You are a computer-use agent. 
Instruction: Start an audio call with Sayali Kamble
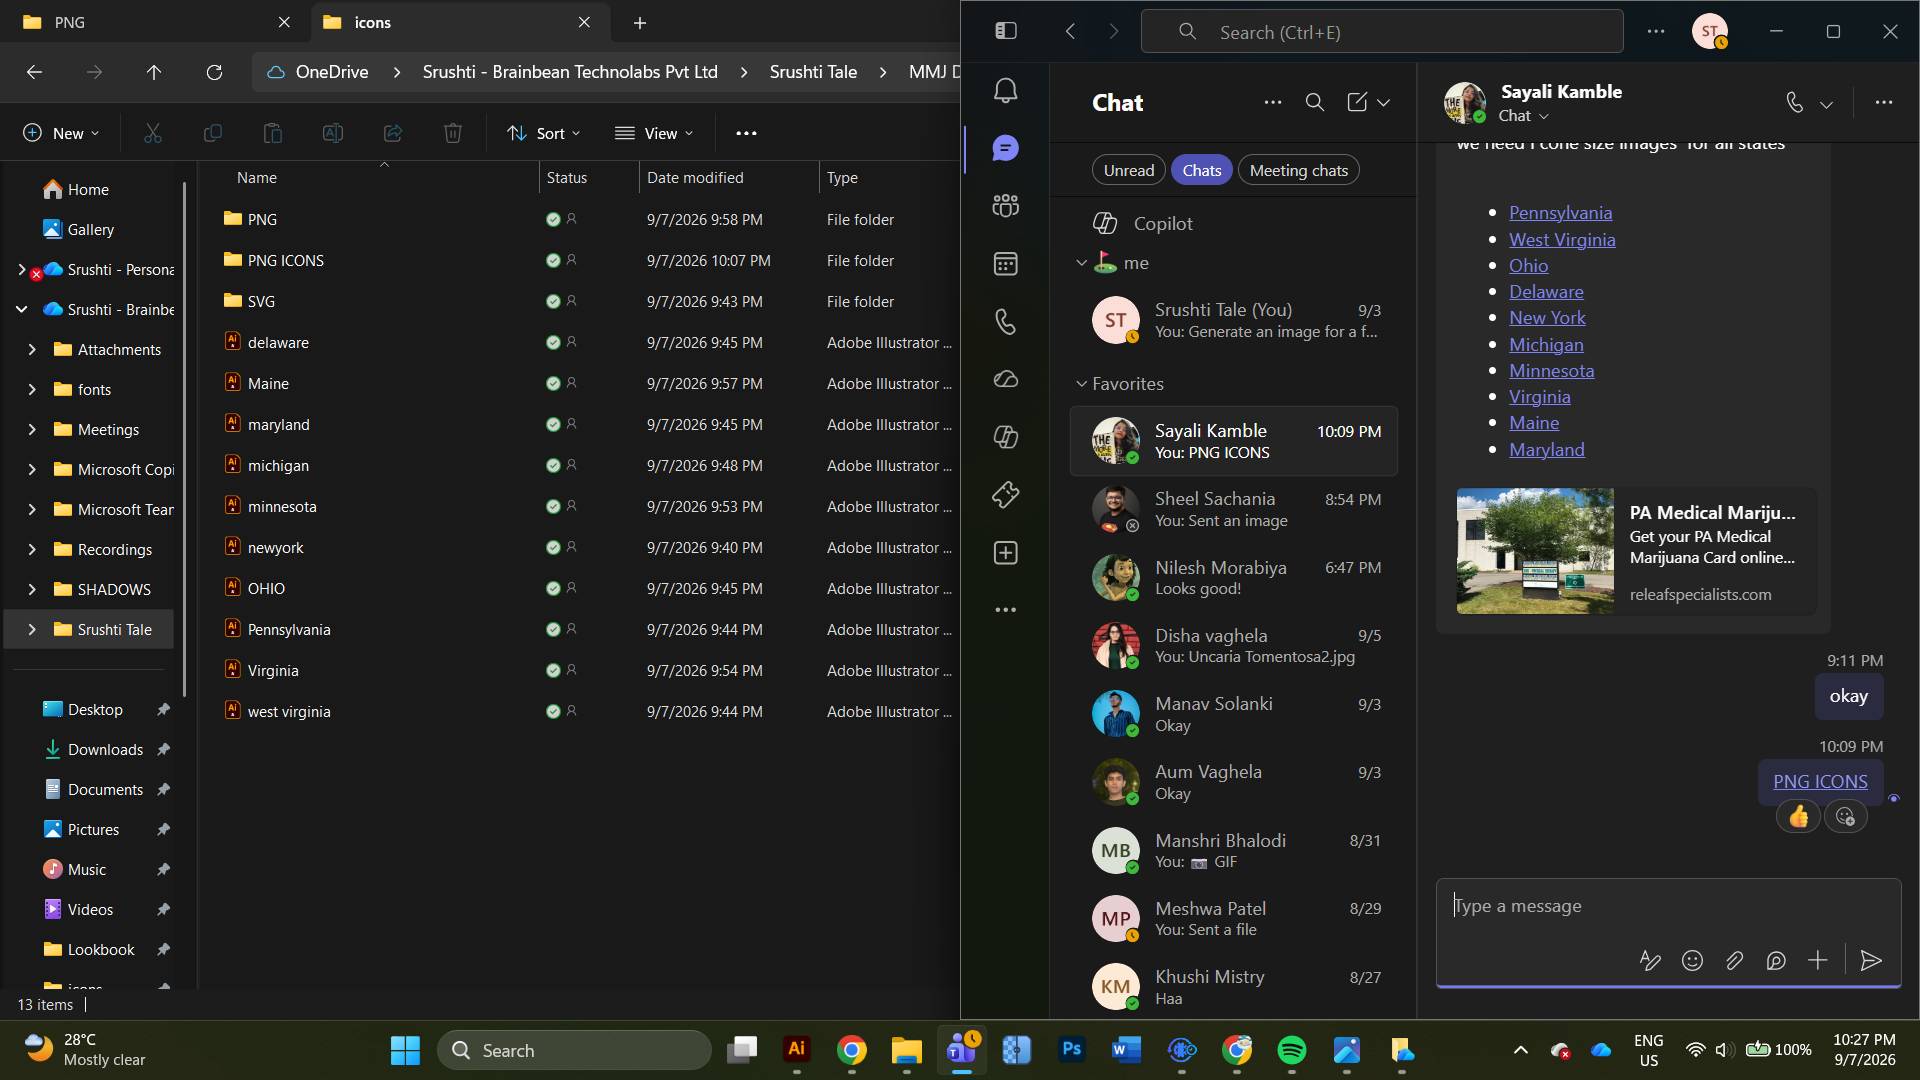(1795, 103)
